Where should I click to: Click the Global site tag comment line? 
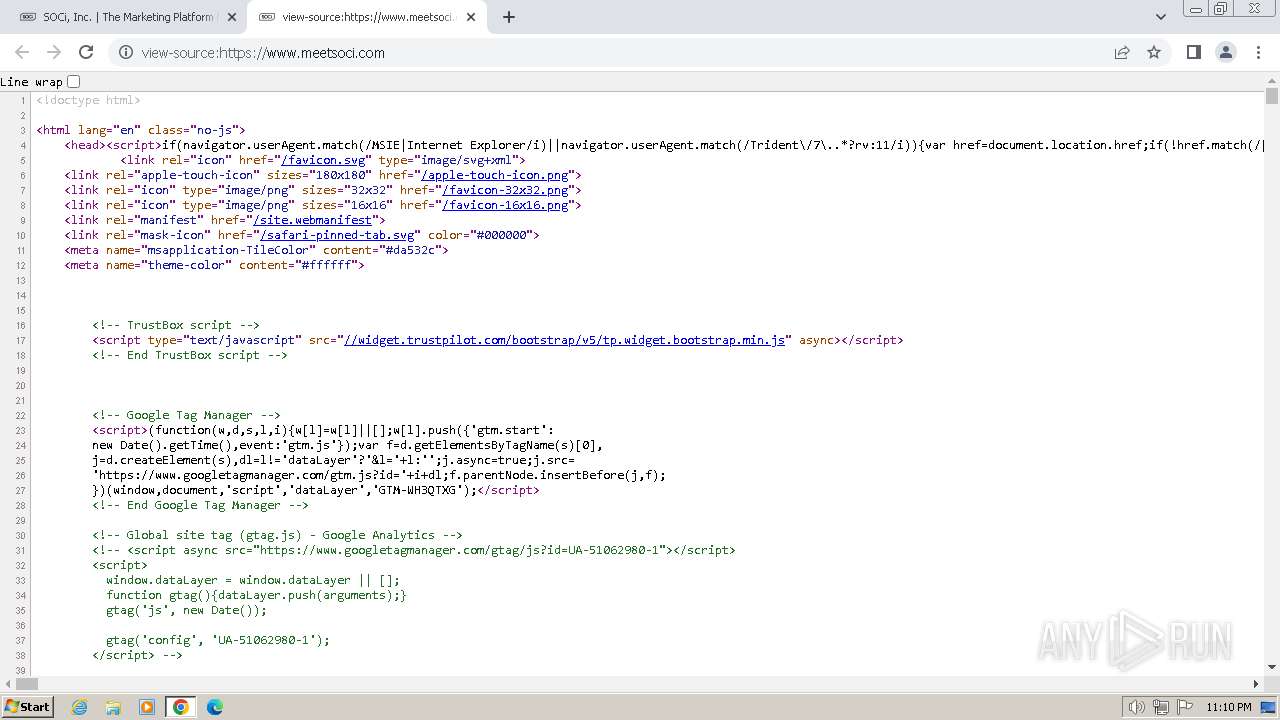pyautogui.click(x=277, y=535)
